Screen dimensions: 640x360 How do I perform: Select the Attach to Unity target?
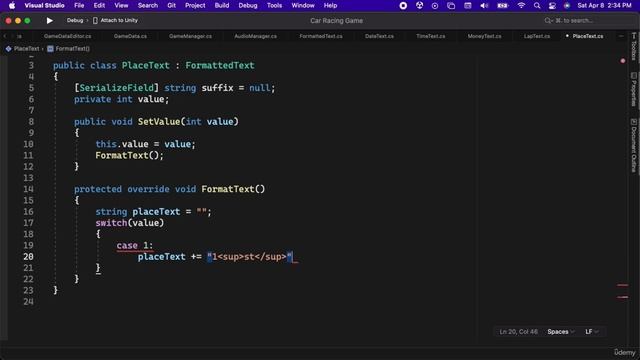pos(116,20)
